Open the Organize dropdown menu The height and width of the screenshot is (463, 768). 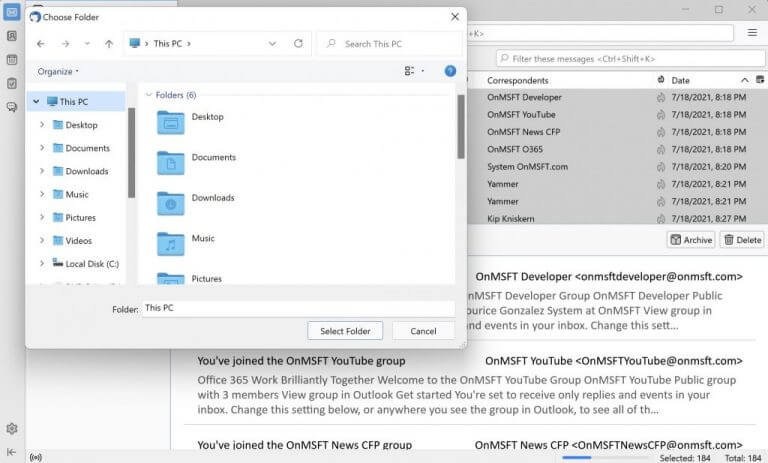coord(58,72)
